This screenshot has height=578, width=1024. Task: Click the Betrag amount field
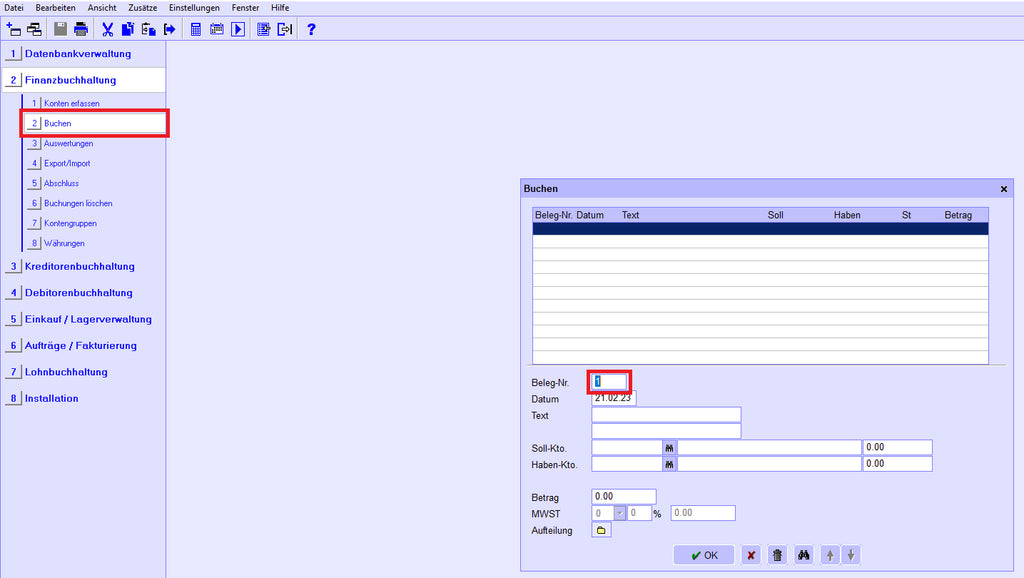click(624, 496)
